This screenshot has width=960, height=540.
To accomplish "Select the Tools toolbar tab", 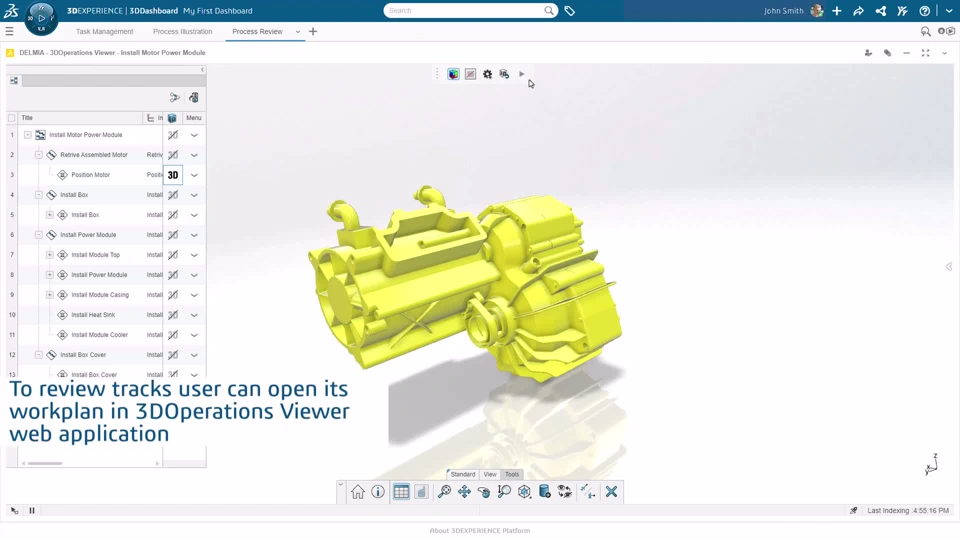I will tap(512, 474).
